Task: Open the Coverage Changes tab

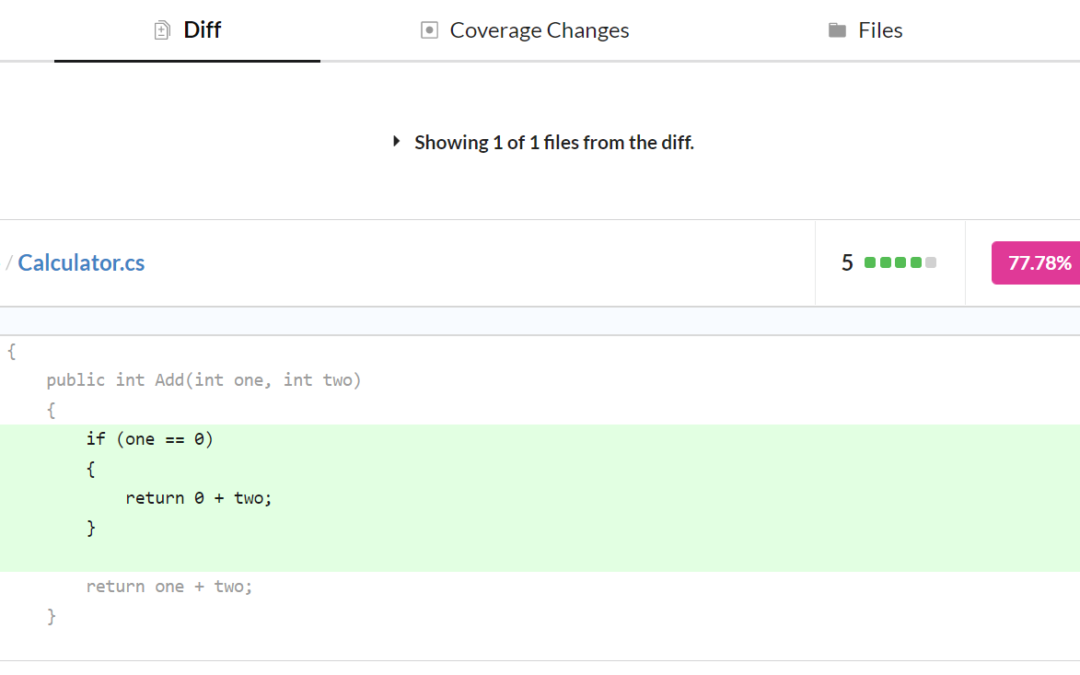Action: point(538,31)
